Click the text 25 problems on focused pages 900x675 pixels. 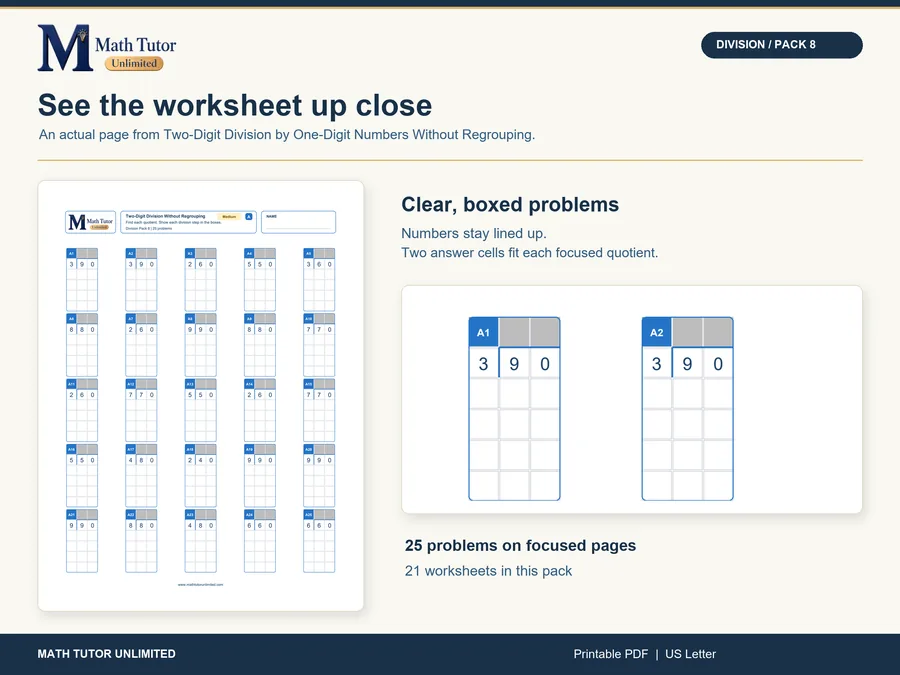tap(520, 545)
